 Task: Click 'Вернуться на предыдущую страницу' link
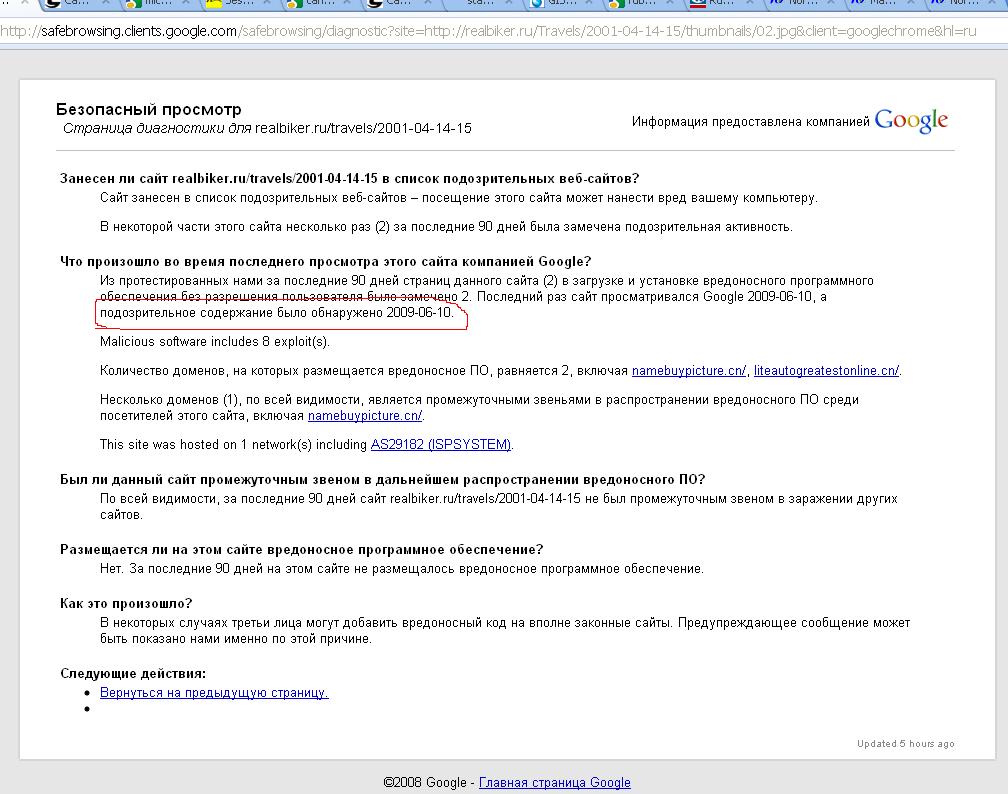click(213, 693)
